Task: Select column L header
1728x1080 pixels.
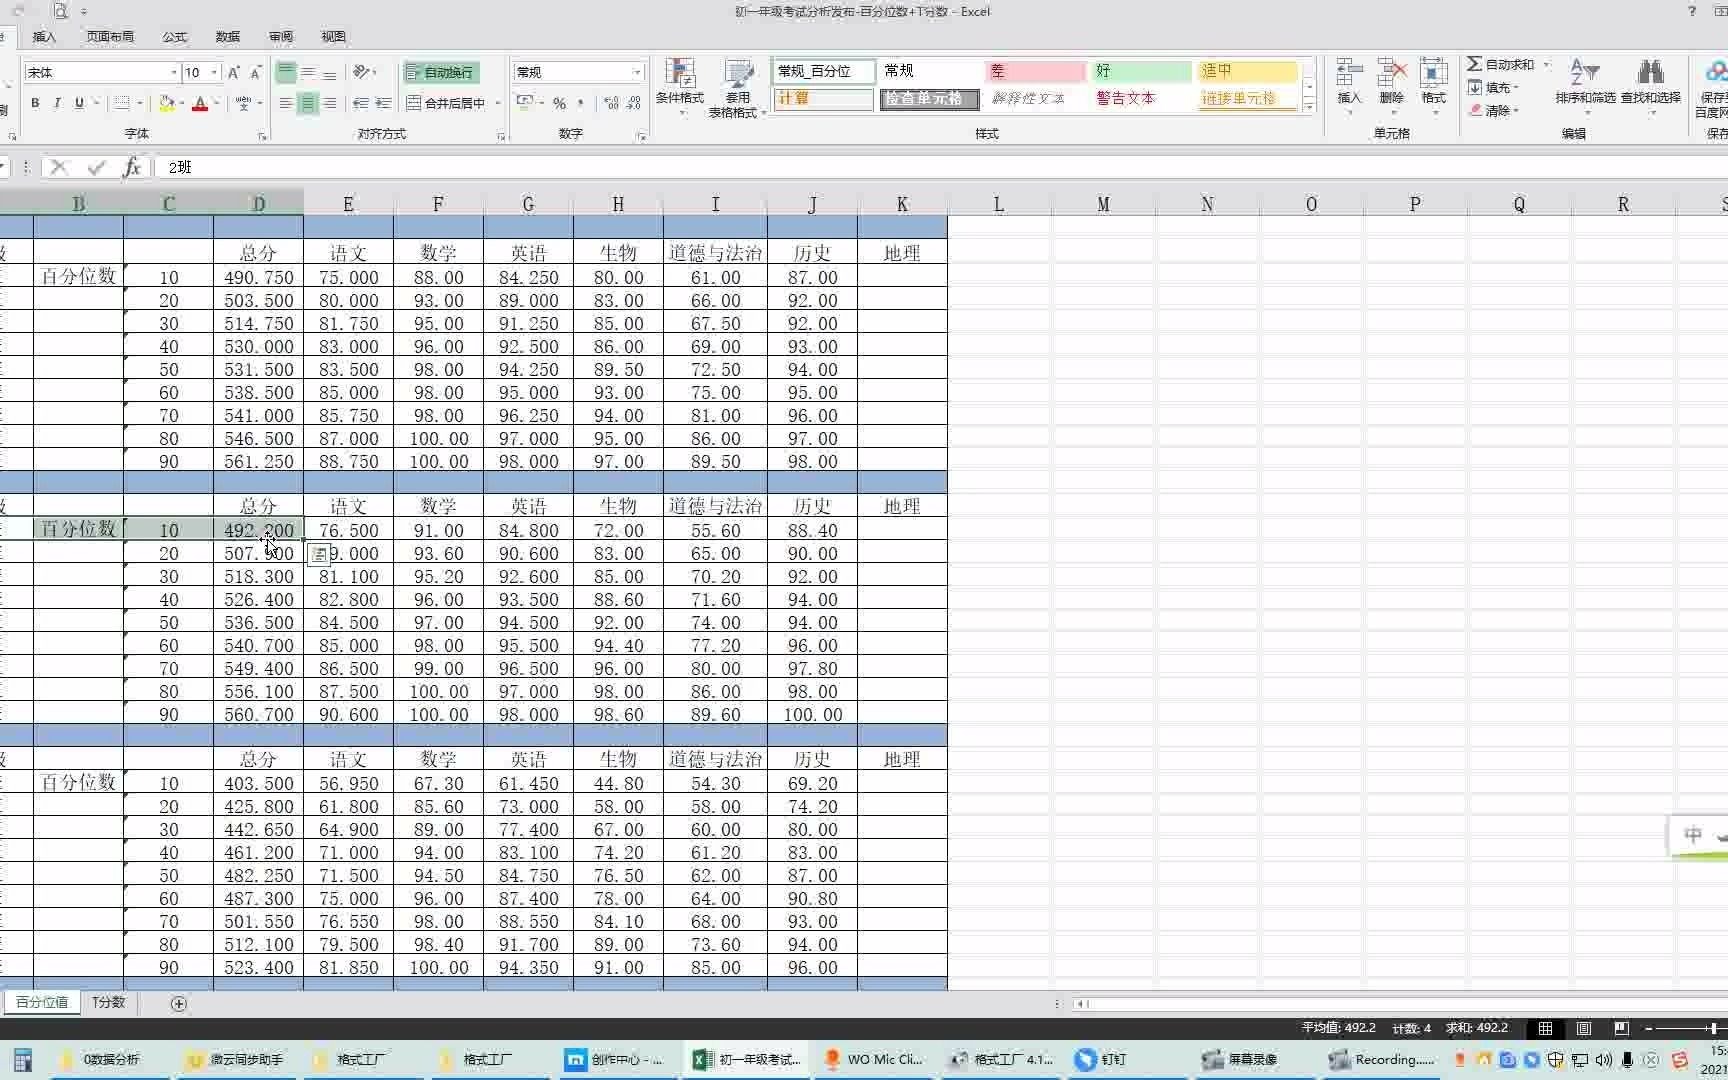Action: (x=999, y=204)
